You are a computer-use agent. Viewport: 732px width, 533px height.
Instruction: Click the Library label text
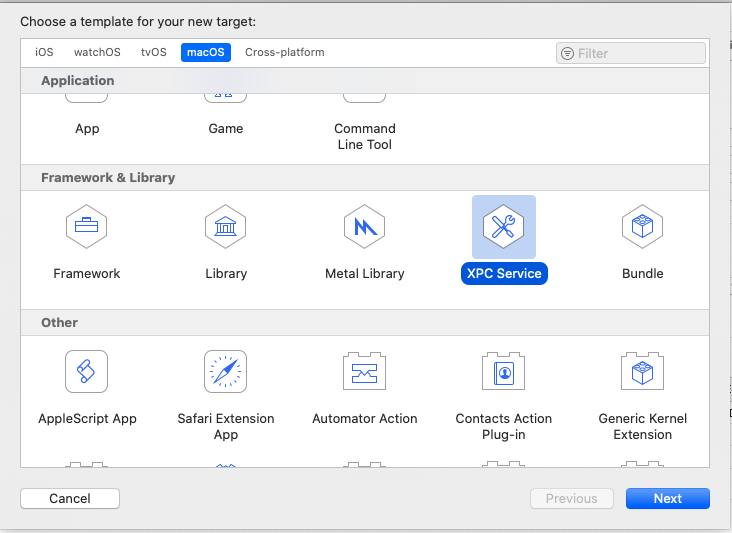point(226,274)
